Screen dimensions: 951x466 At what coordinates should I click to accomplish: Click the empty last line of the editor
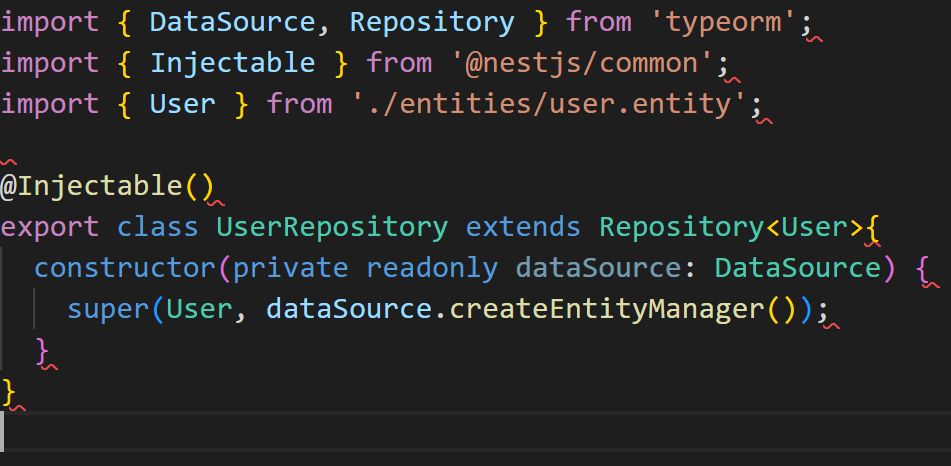pyautogui.click(x=476, y=431)
